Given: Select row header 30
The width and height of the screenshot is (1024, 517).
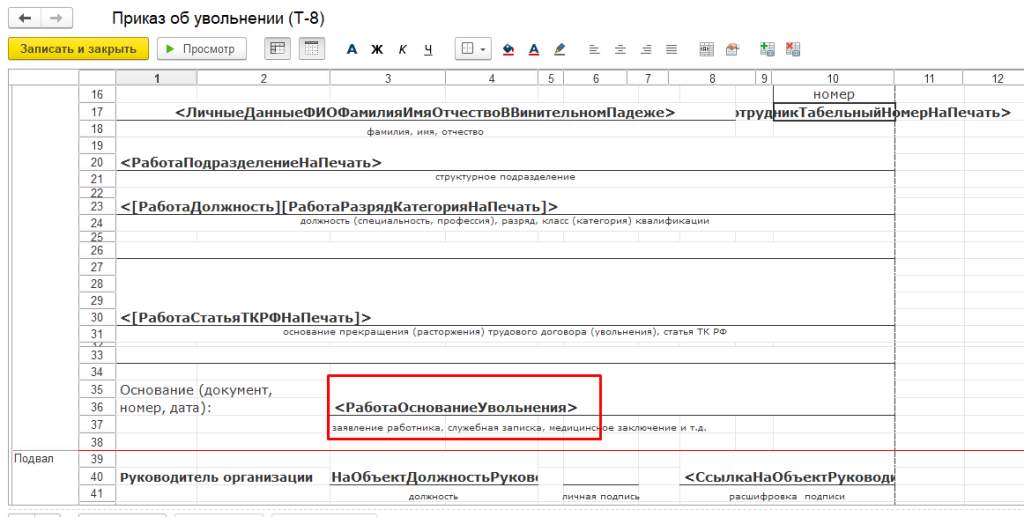Looking at the screenshot, I should 97,317.
